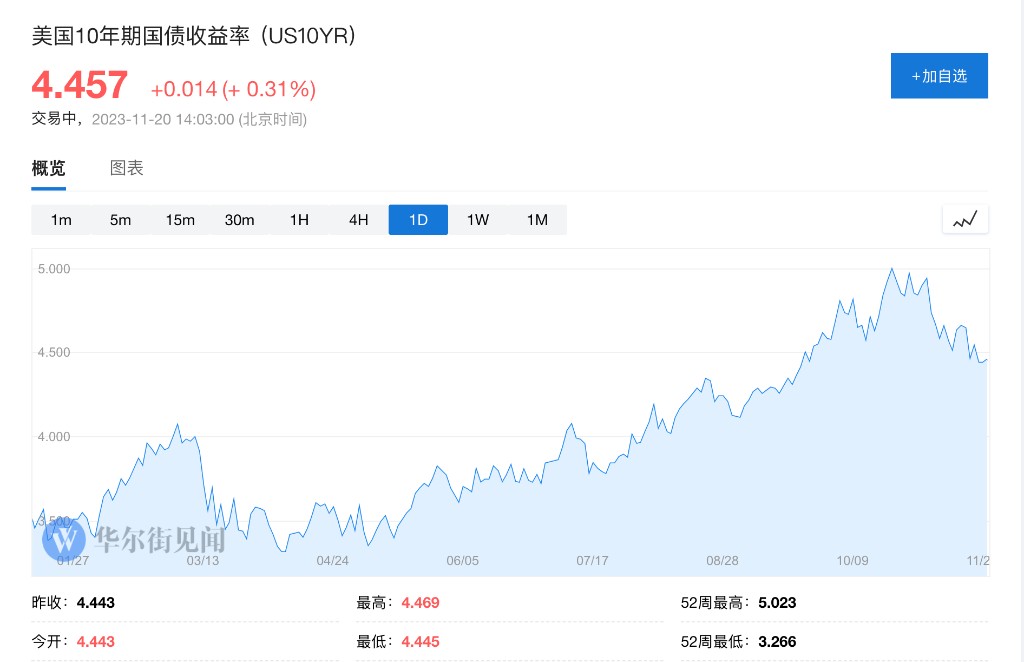Image resolution: width=1024 pixels, height=662 pixels.
Task: Switch to the 概览 tab
Action: click(49, 168)
